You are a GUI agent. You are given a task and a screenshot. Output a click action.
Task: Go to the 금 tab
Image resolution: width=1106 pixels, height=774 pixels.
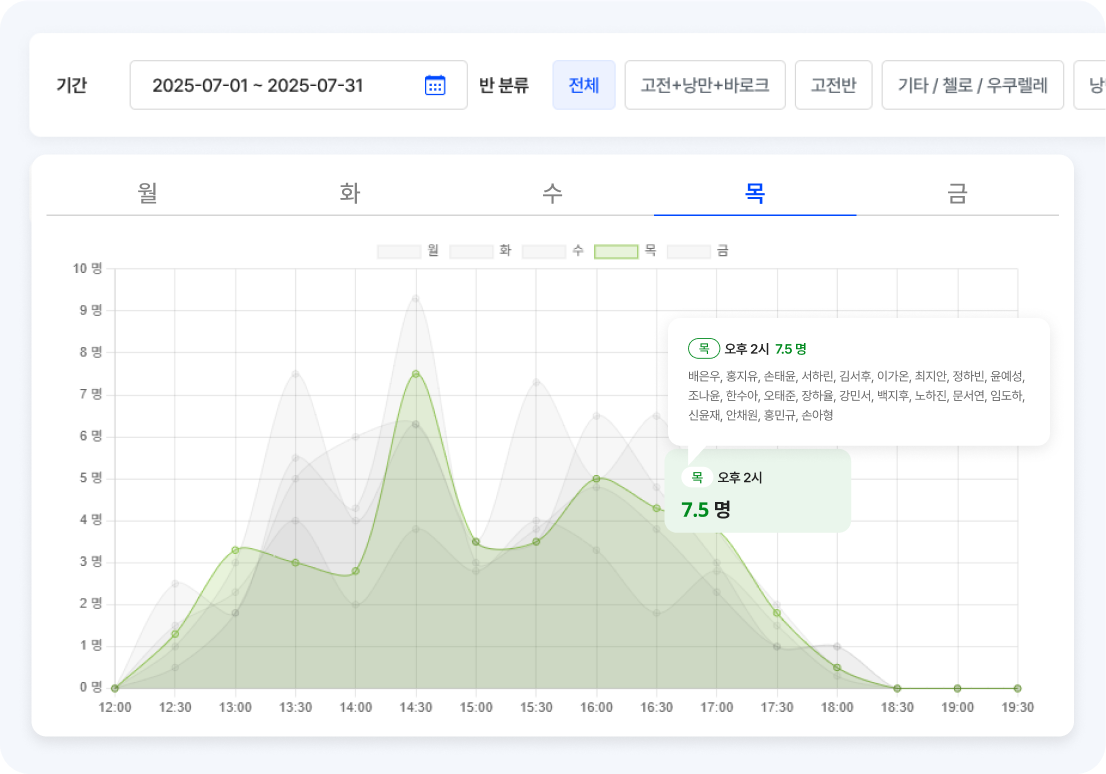pyautogui.click(x=957, y=193)
